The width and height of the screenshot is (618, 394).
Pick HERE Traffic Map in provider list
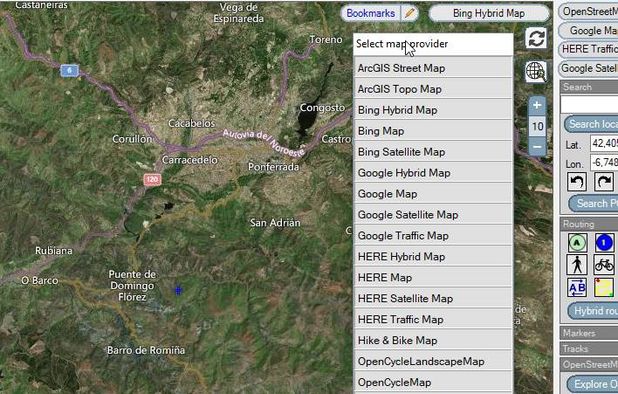(433, 319)
